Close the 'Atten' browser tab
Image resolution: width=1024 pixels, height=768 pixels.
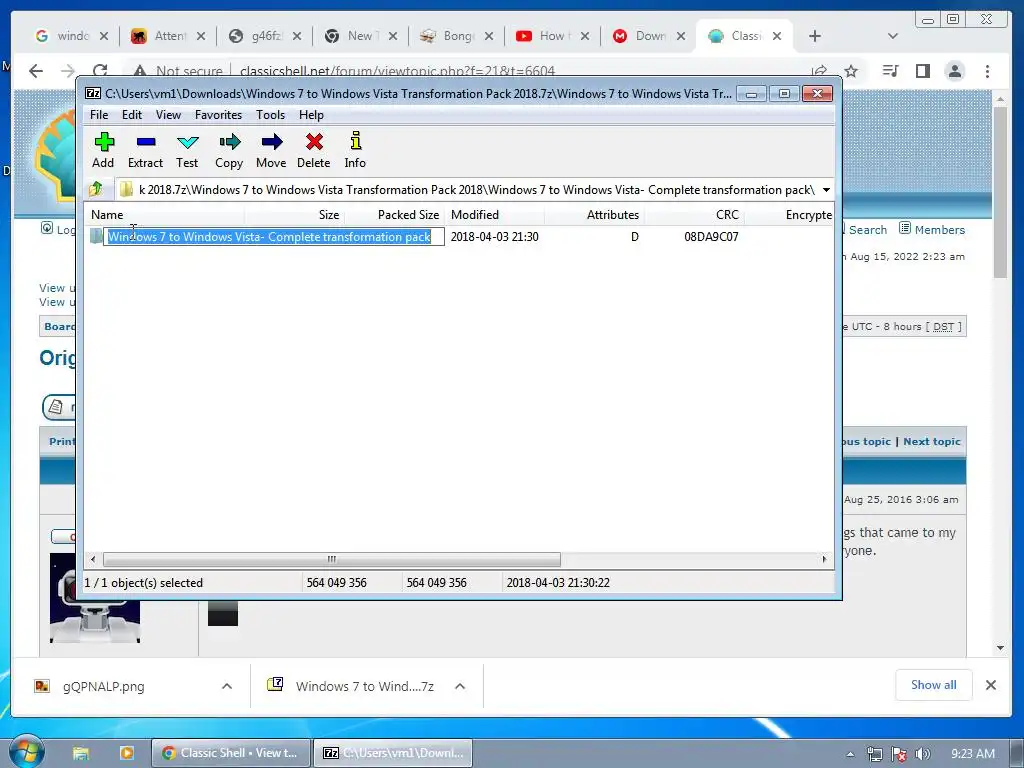200,37
